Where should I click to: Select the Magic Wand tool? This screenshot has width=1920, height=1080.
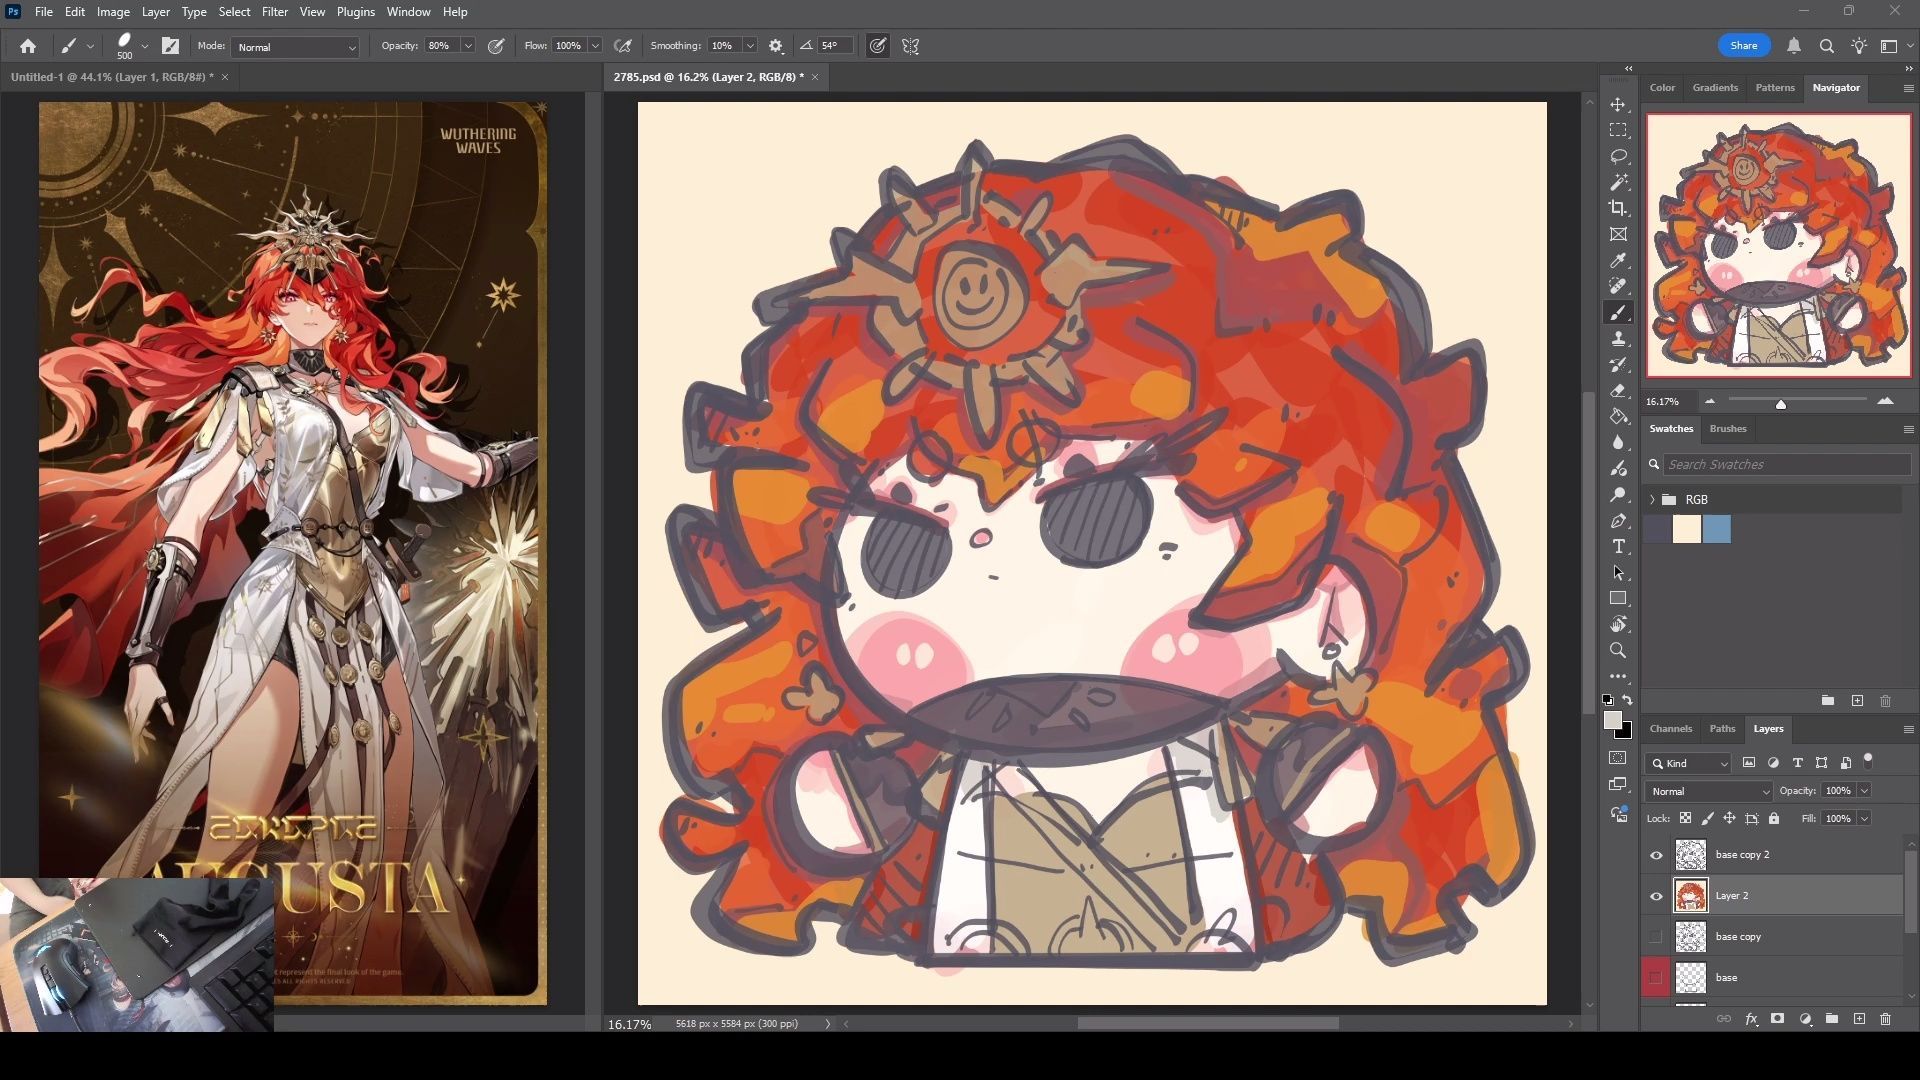coord(1618,183)
